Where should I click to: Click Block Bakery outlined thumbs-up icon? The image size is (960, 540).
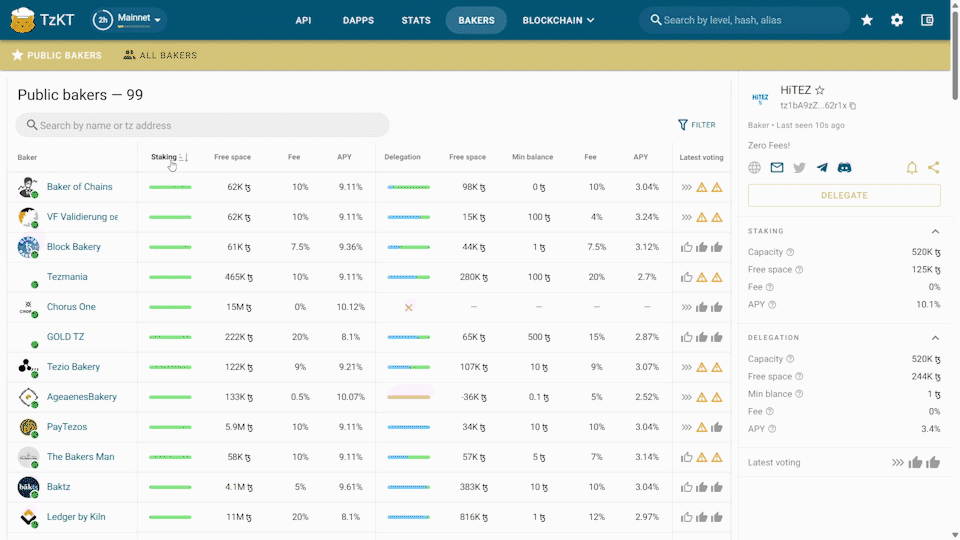pyautogui.click(x=686, y=247)
